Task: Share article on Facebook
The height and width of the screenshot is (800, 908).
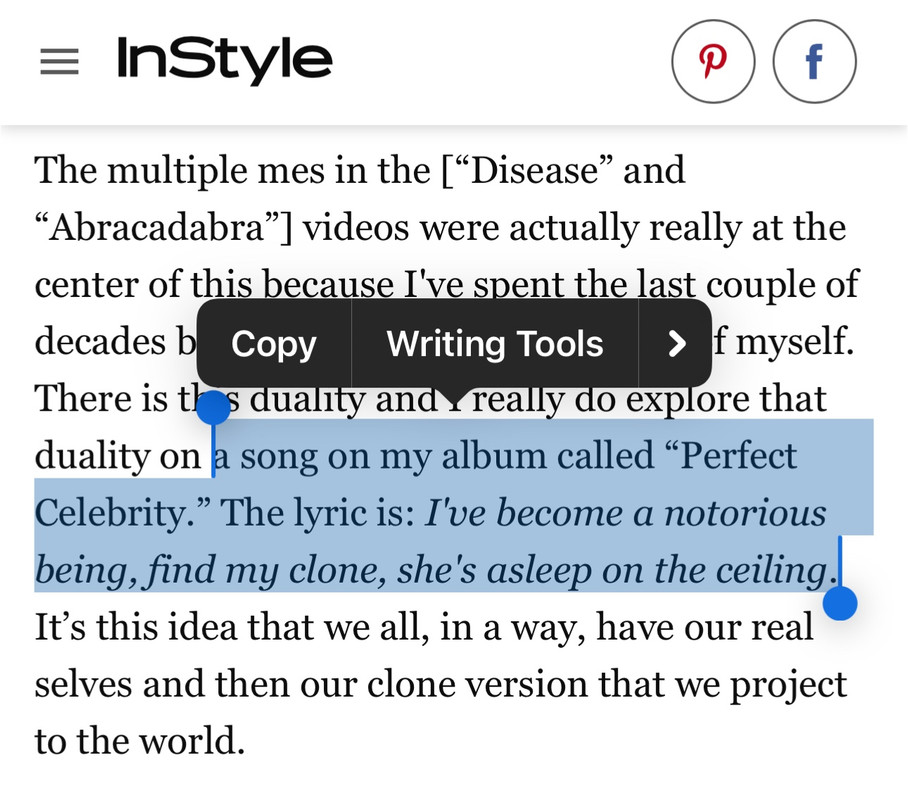Action: point(814,61)
